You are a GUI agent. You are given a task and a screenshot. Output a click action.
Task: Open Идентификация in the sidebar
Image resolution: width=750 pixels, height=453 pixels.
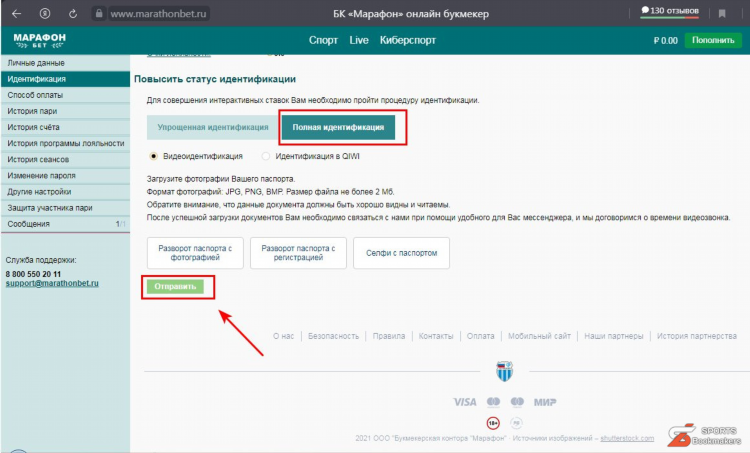tap(65, 79)
